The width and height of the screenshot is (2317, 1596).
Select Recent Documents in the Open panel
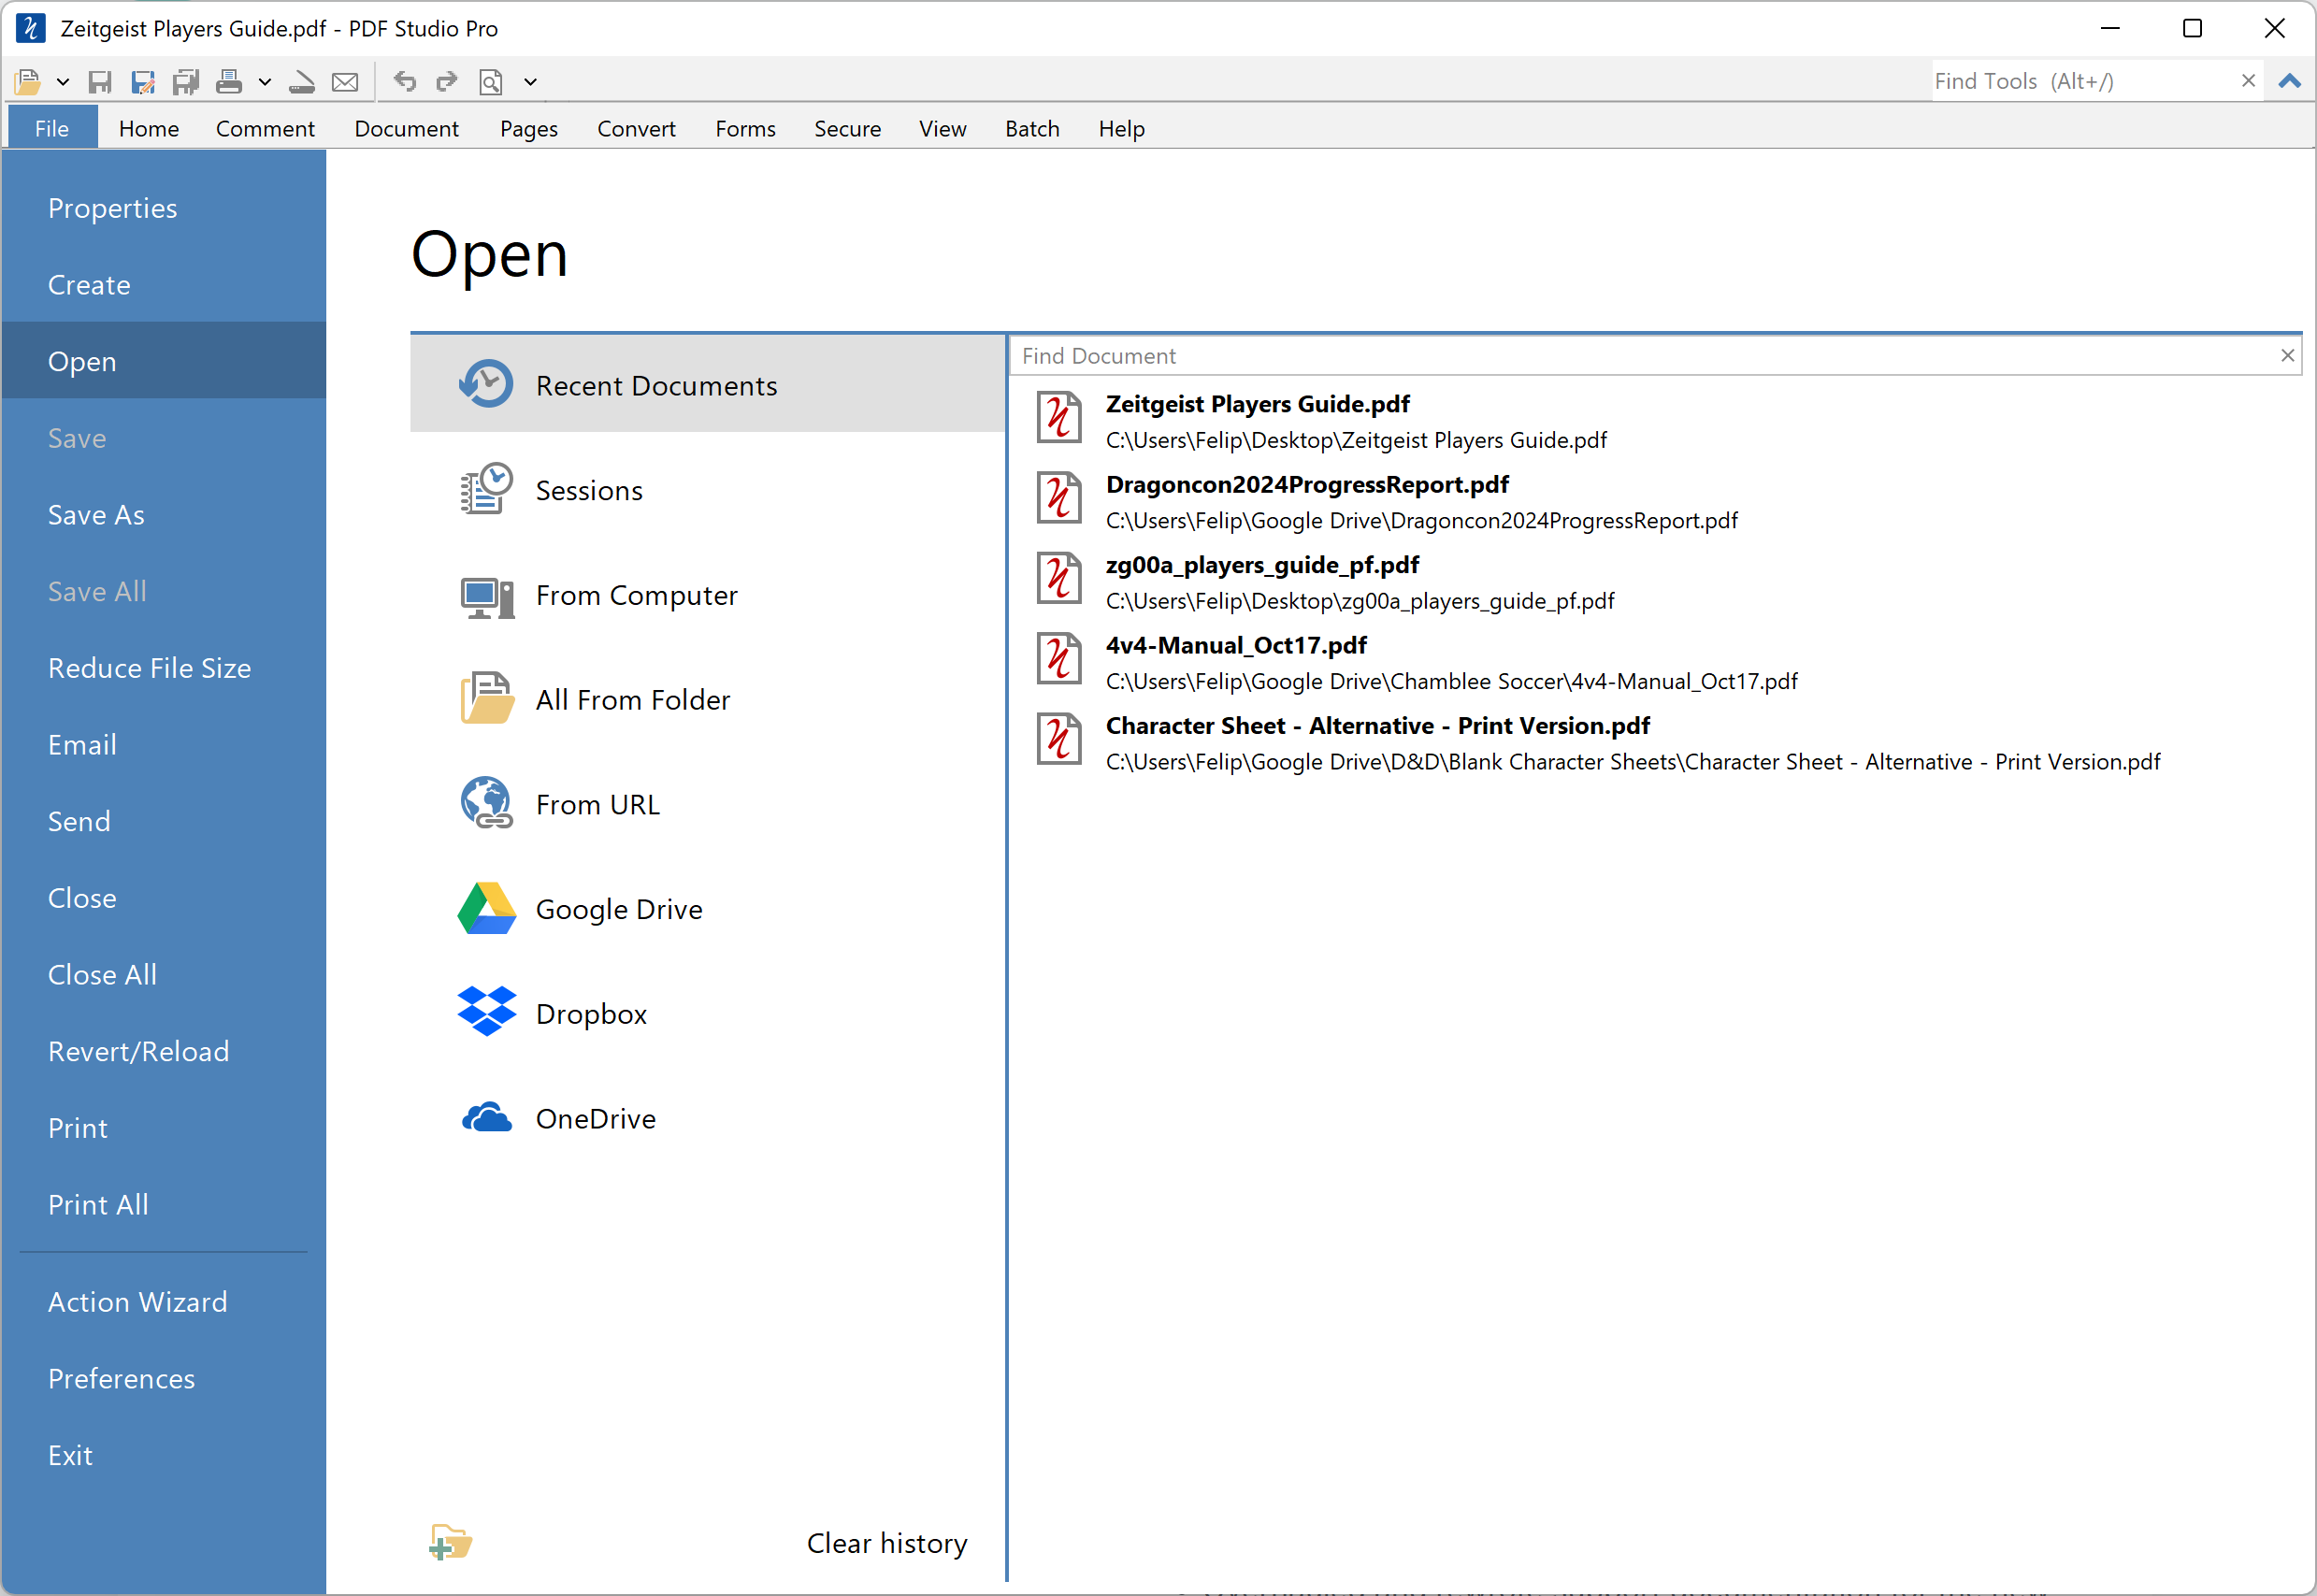656,385
